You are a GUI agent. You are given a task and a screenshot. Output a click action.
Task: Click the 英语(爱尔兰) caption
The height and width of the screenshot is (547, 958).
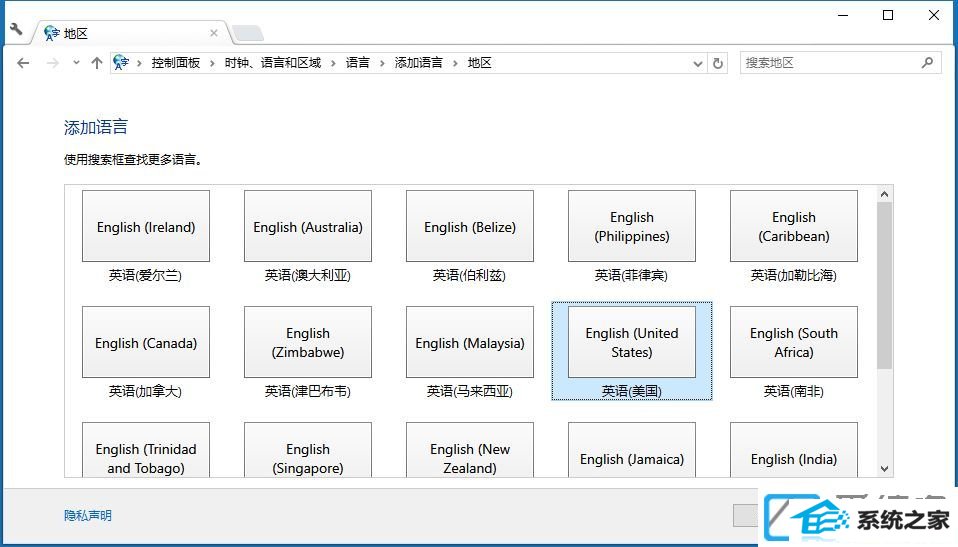145,276
